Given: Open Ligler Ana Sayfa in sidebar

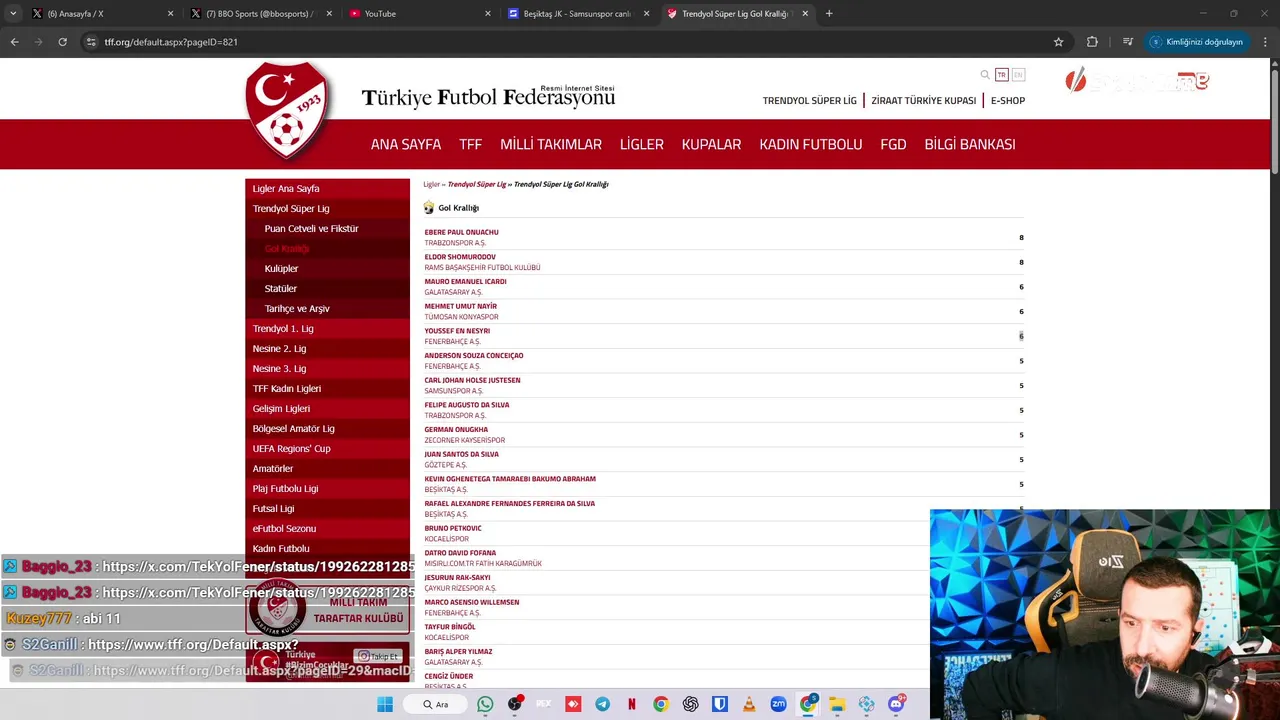Looking at the screenshot, I should (x=327, y=189).
